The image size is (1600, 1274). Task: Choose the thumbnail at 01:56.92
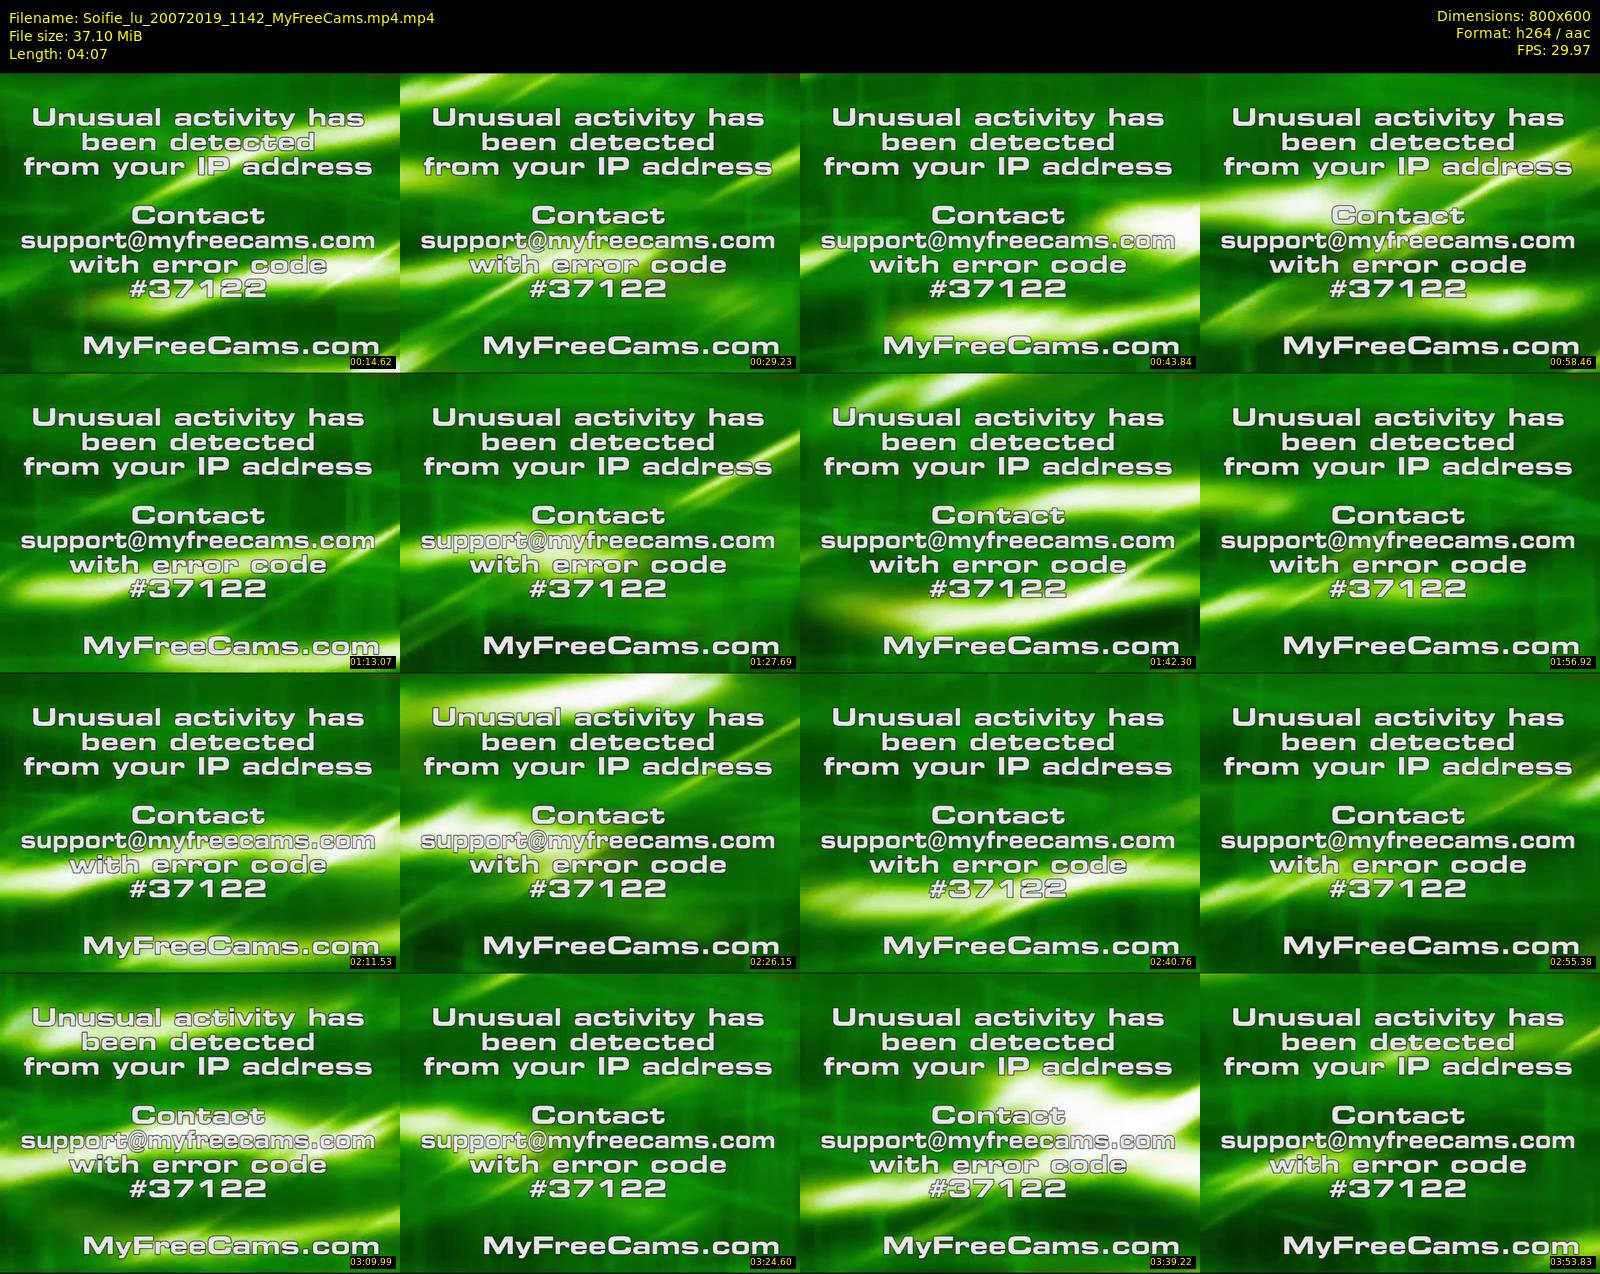[x=1399, y=522]
